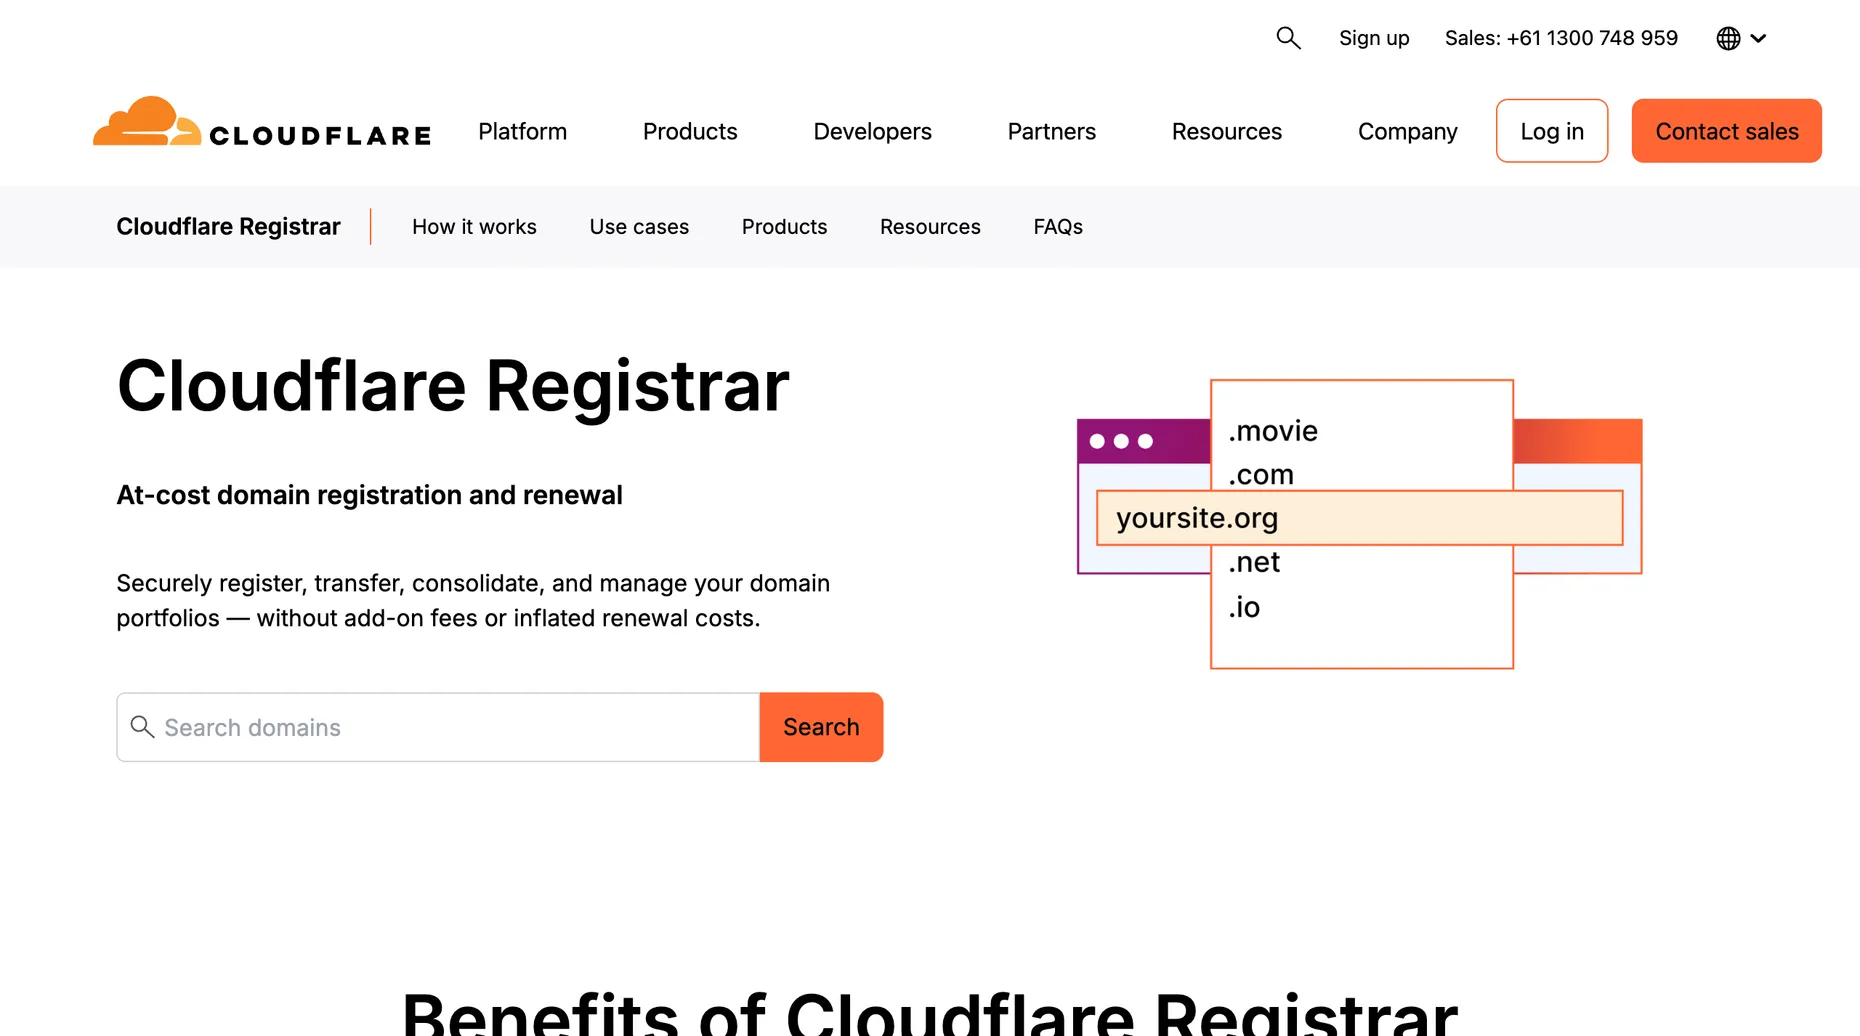This screenshot has width=1860, height=1036.
Task: Click the magnifier icon in domain search
Action: (142, 727)
